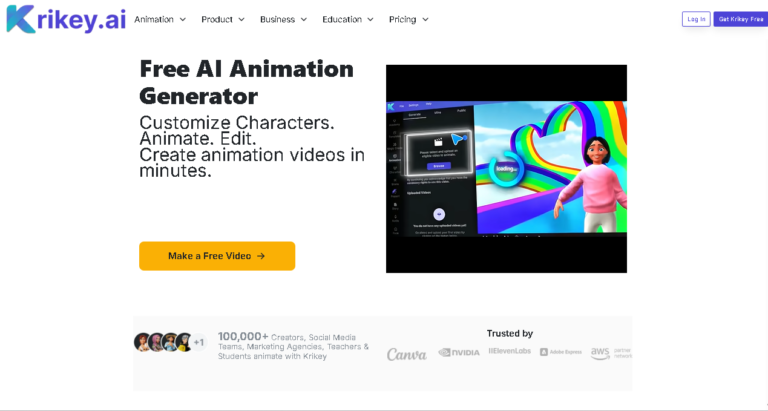Image resolution: width=768 pixels, height=411 pixels.
Task: Click the ElevenLabs logo
Action: tap(509, 351)
